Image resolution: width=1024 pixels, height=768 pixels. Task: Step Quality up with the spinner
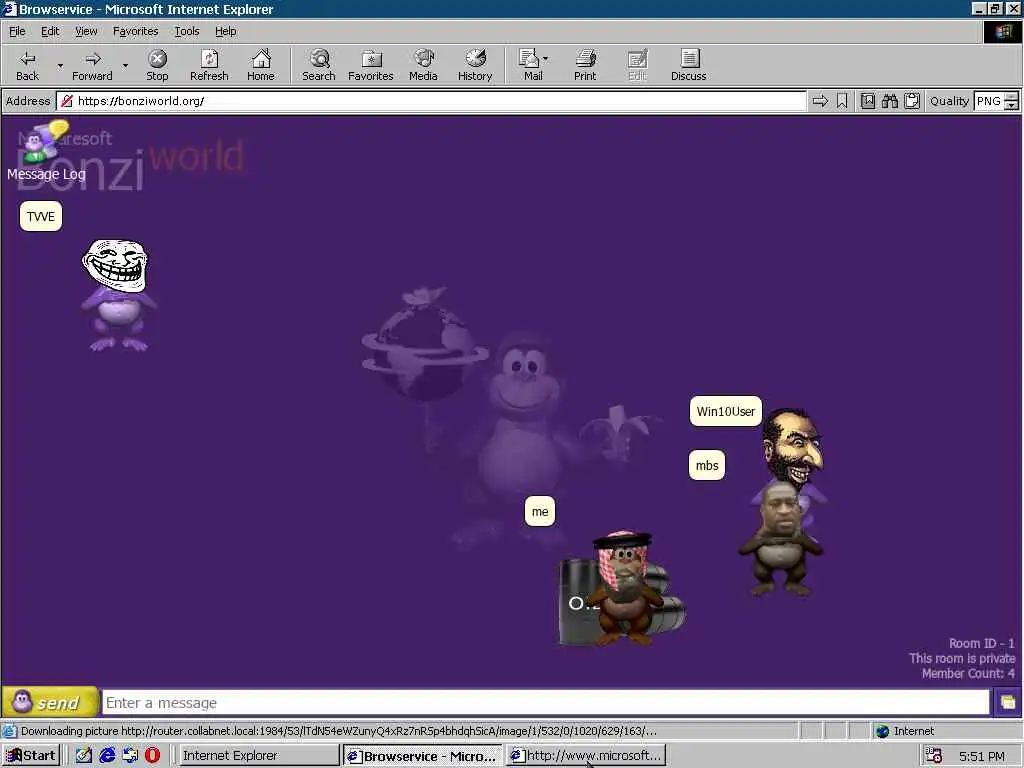(1011, 97)
